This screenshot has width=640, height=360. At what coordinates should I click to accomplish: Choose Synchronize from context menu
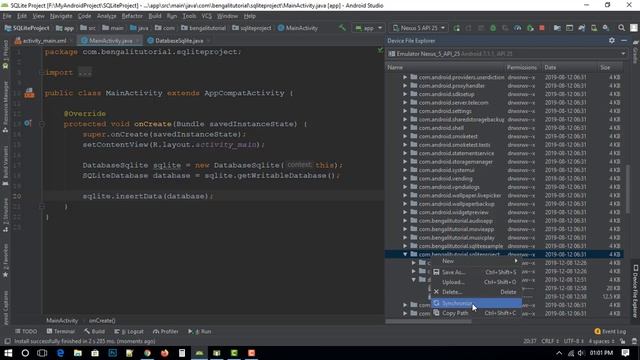[x=476, y=303]
